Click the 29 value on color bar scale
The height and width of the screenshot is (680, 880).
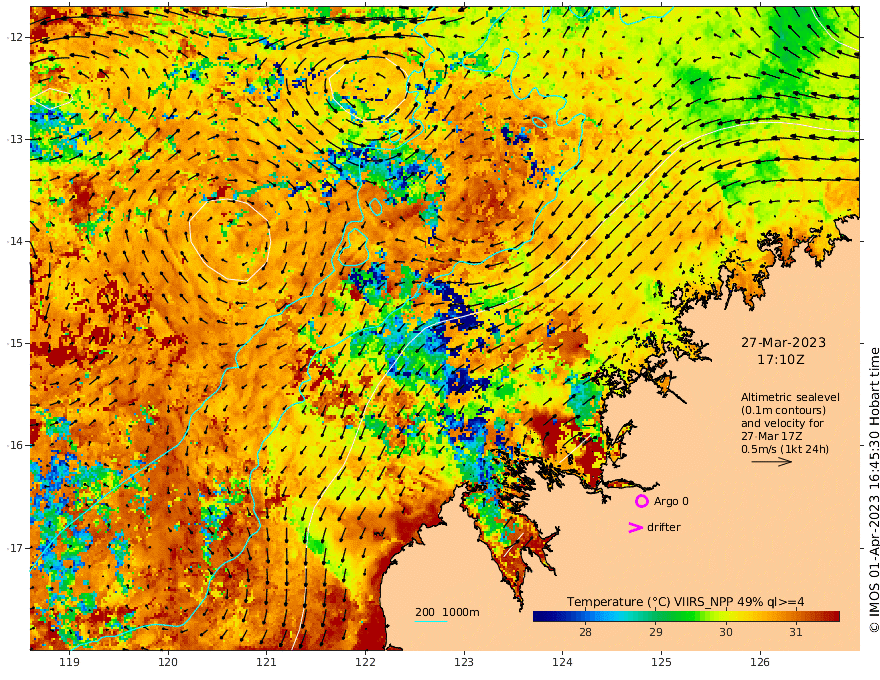(x=656, y=632)
